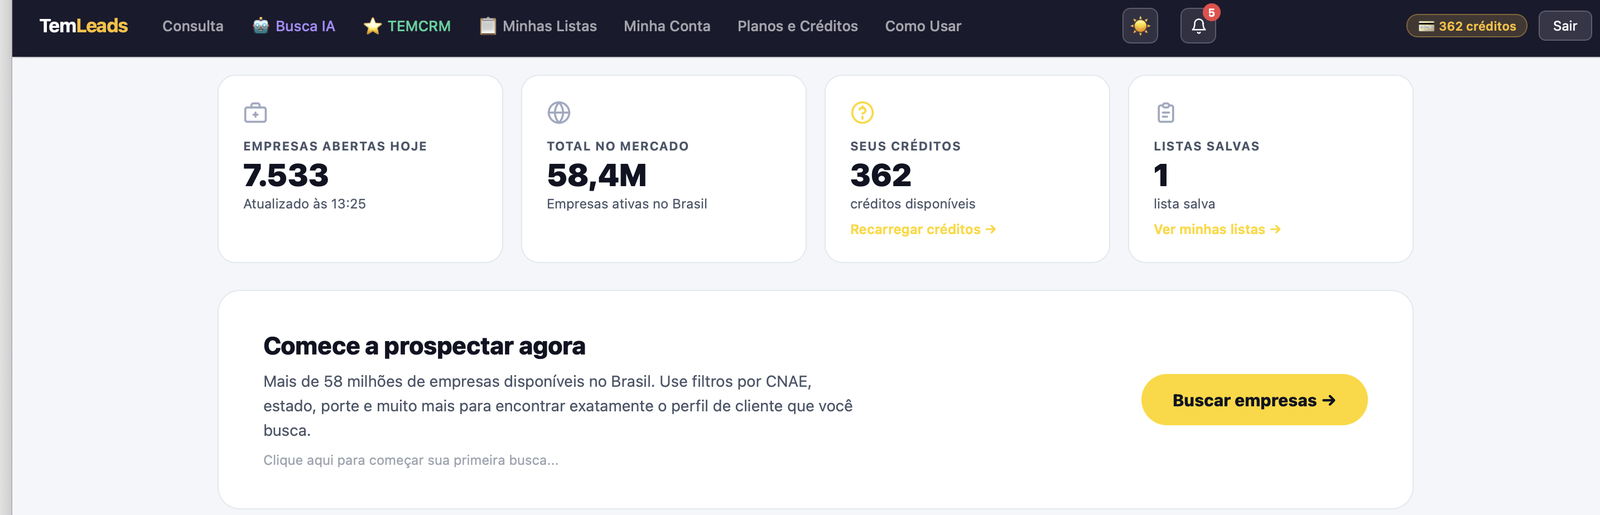Open Planos e Créditos page
The image size is (1600, 515).
click(x=798, y=26)
